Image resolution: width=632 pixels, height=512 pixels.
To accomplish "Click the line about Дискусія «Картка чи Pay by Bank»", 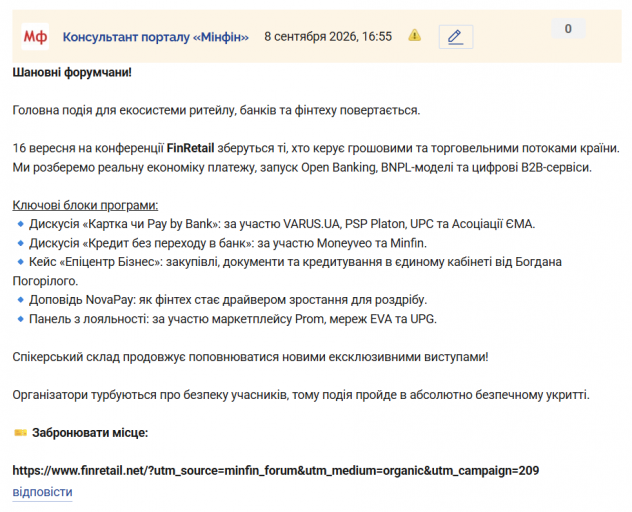I will point(282,224).
